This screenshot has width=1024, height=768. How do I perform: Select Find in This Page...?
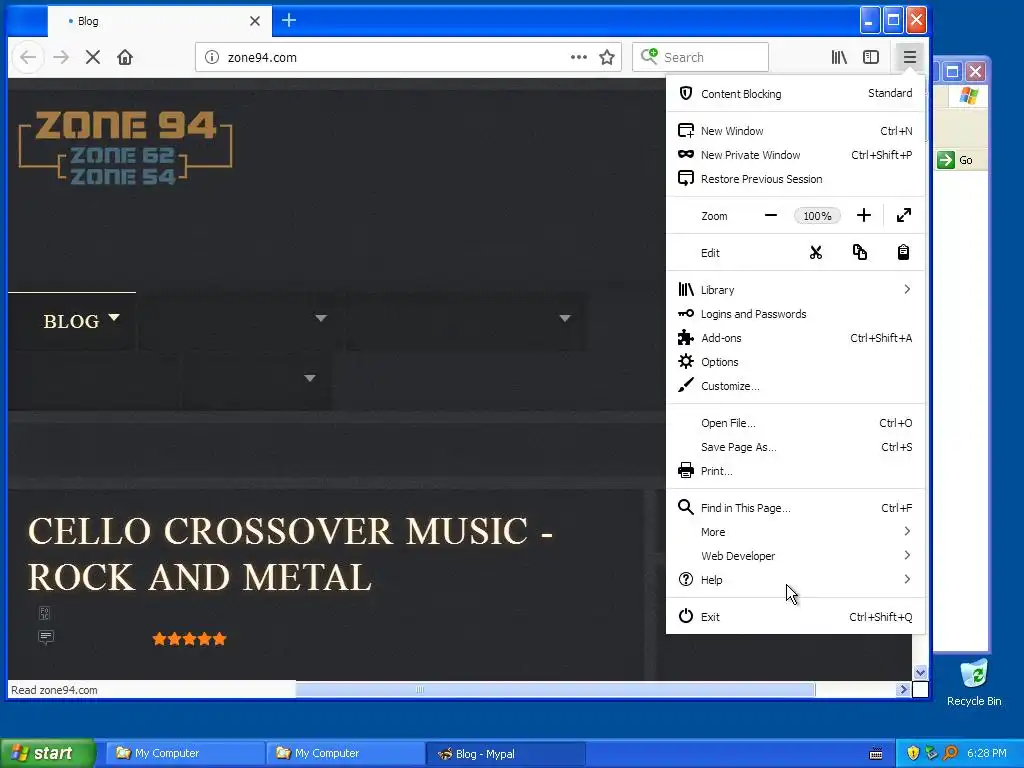(x=795, y=508)
